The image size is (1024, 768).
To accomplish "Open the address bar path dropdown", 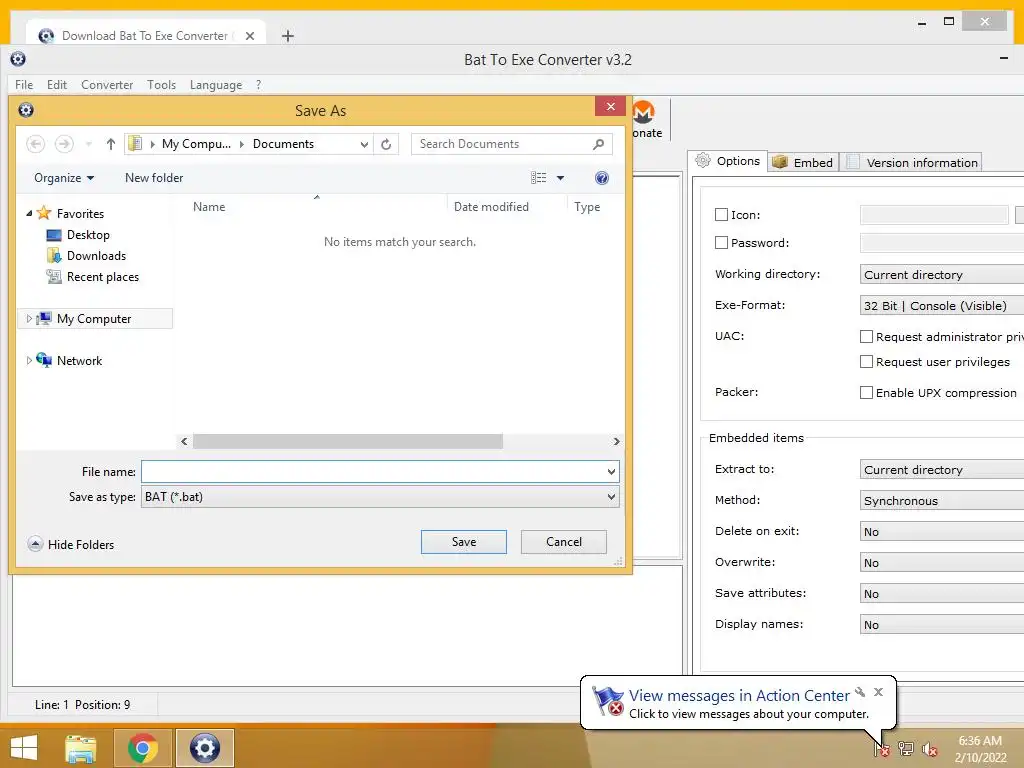I will click(x=364, y=144).
